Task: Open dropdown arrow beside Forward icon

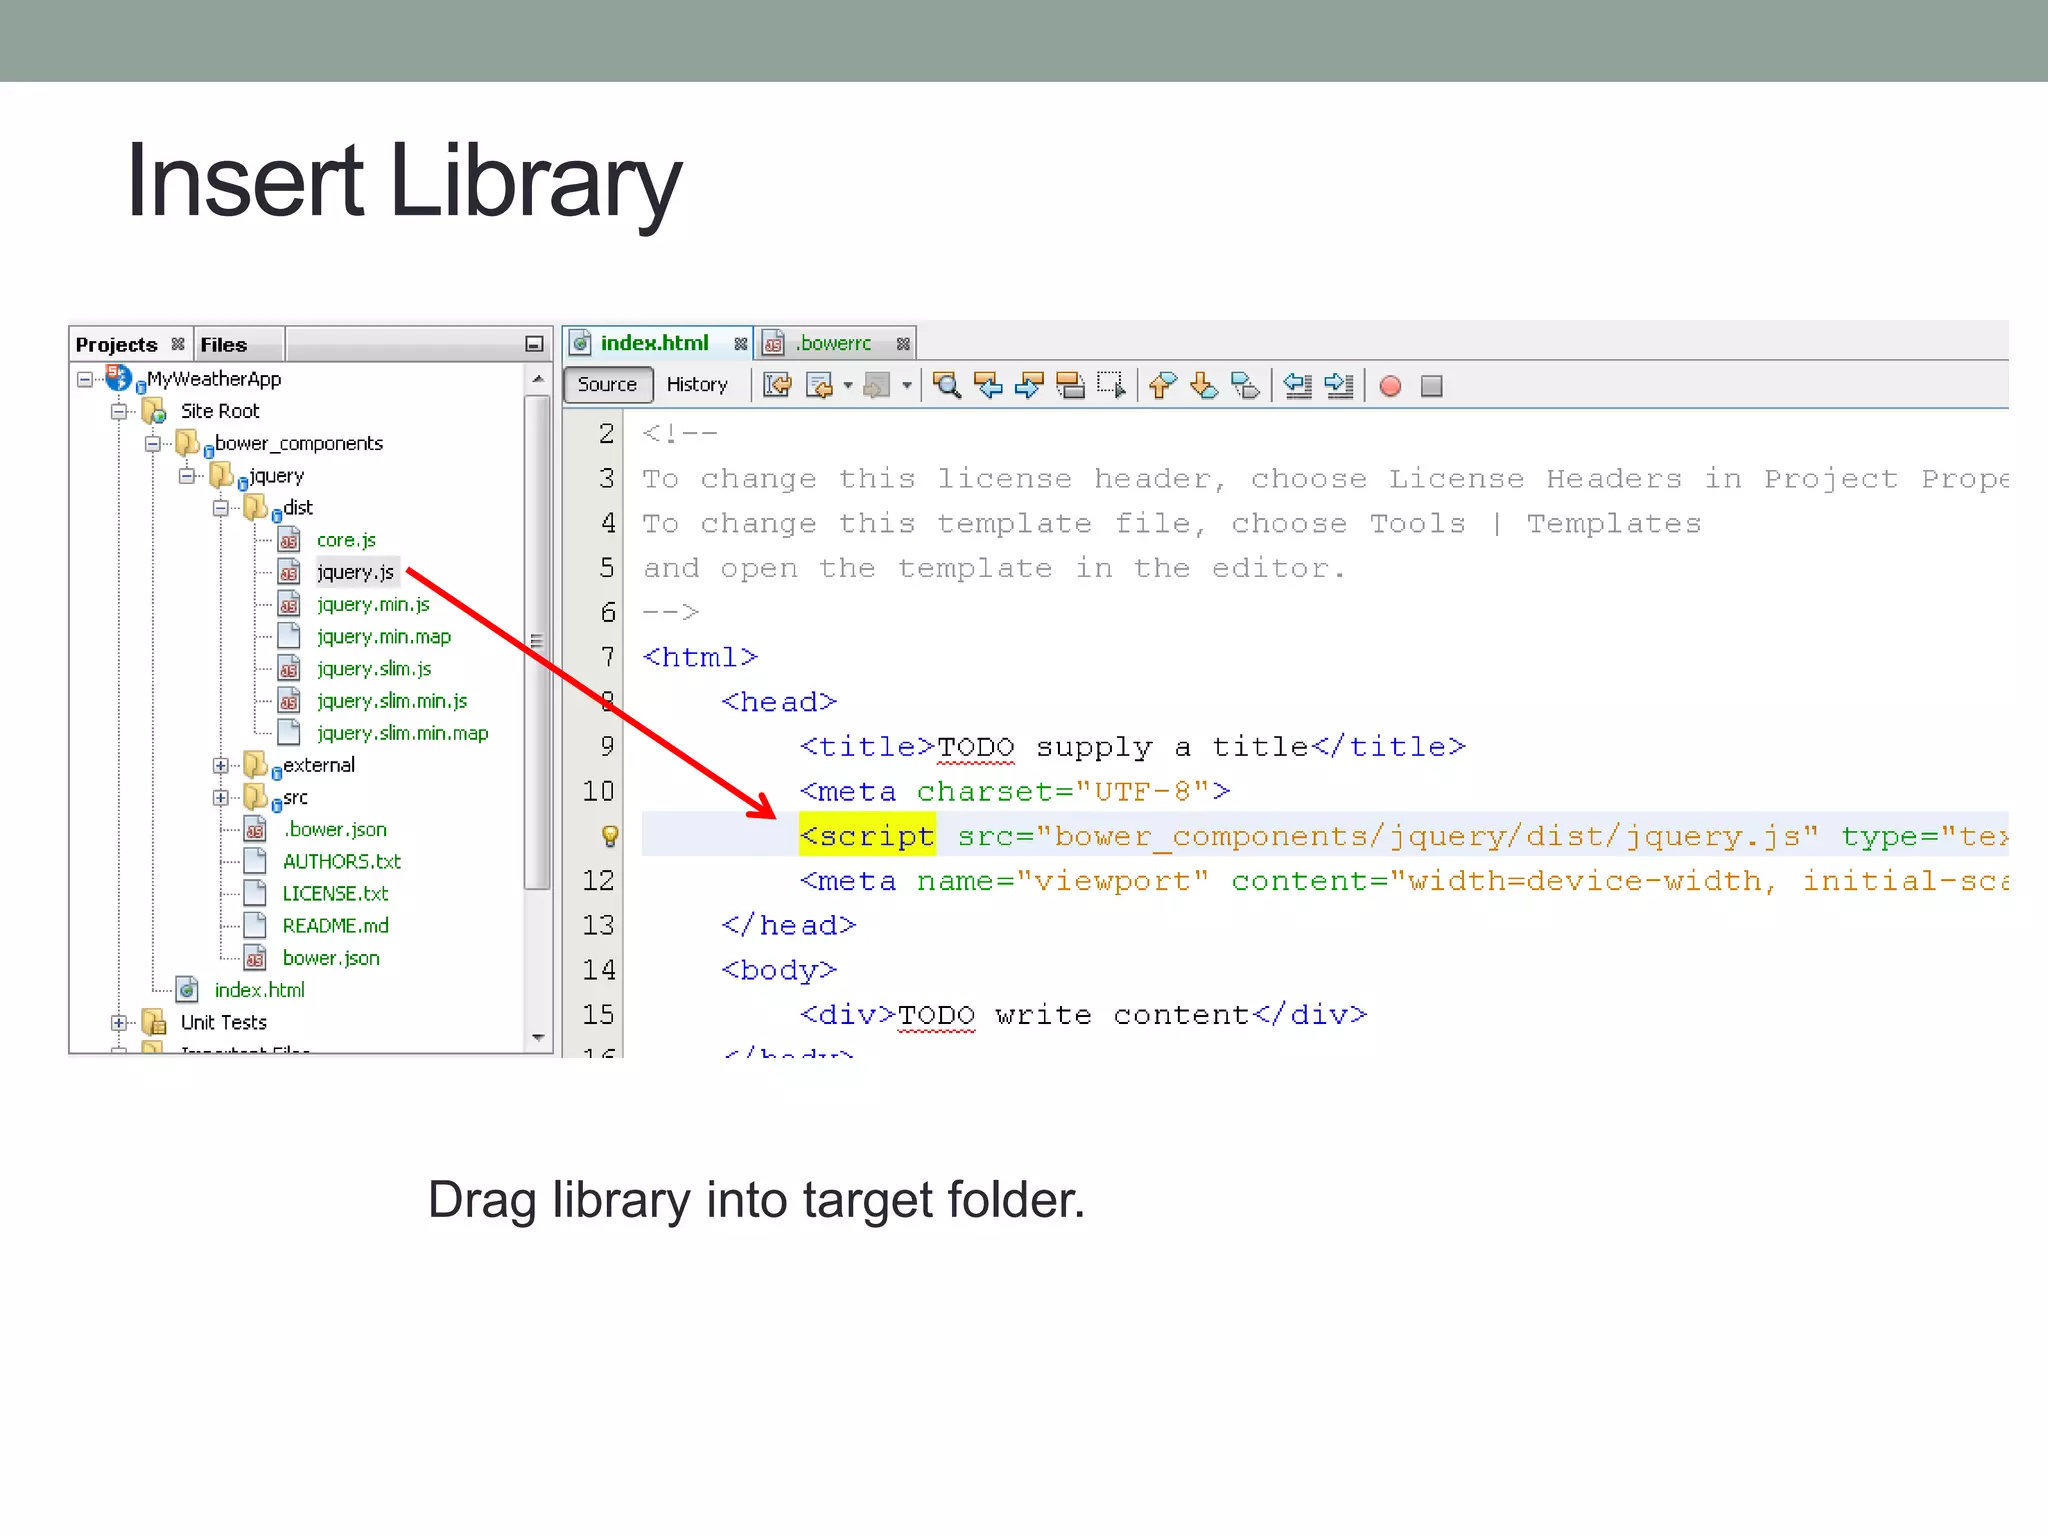Action: tap(906, 386)
